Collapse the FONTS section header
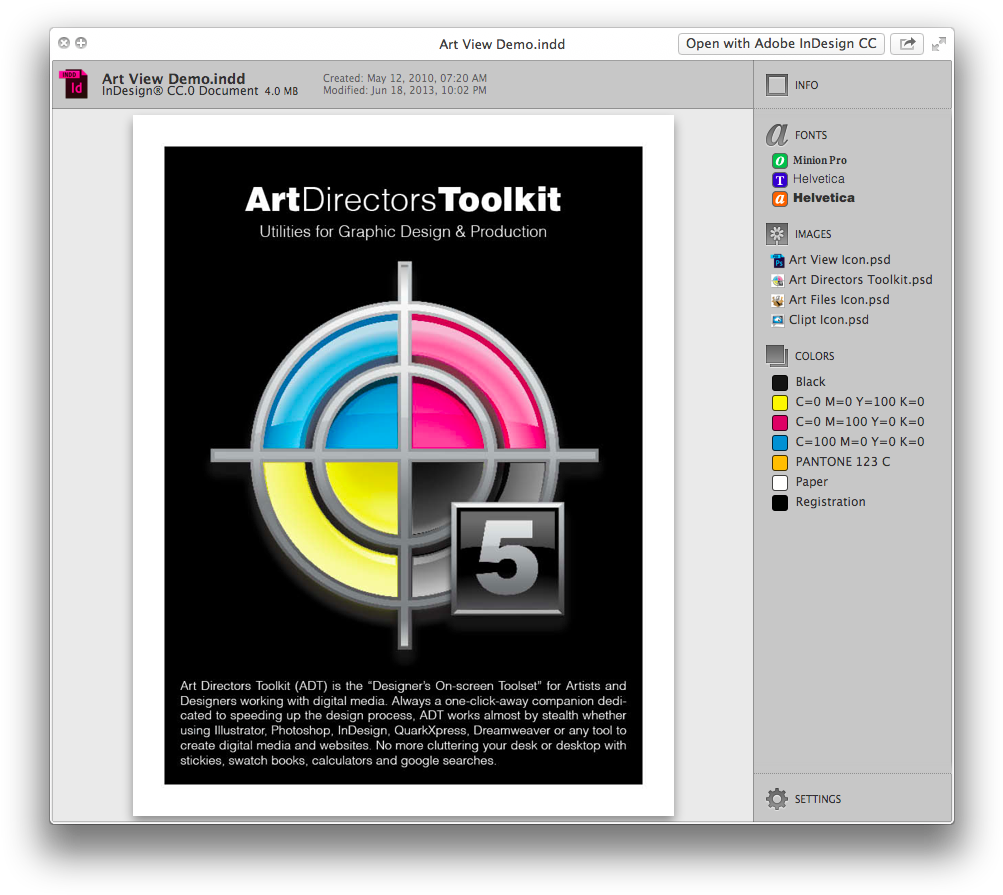Viewport: 1003px width, 895px height. [810, 135]
